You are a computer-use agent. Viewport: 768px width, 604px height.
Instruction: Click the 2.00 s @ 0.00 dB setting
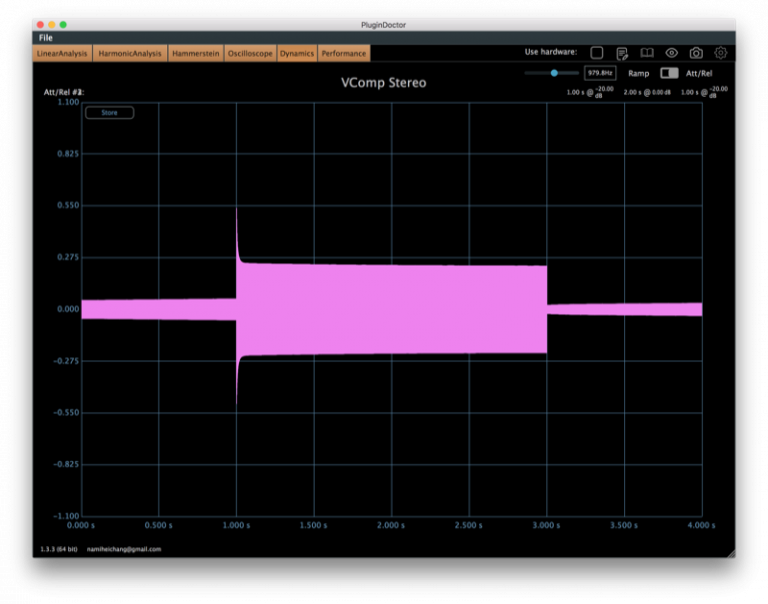tap(646, 92)
